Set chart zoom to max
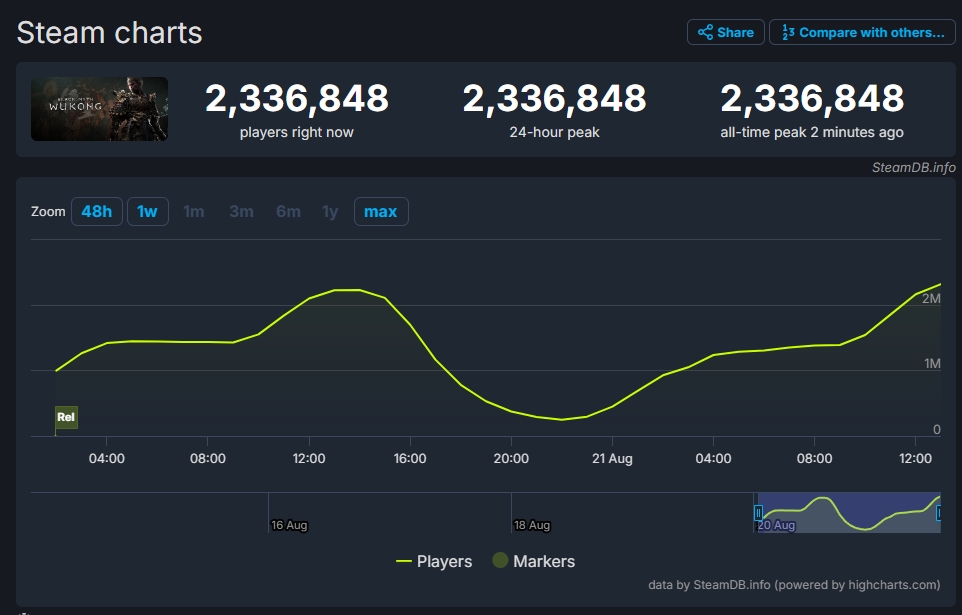 coord(381,212)
